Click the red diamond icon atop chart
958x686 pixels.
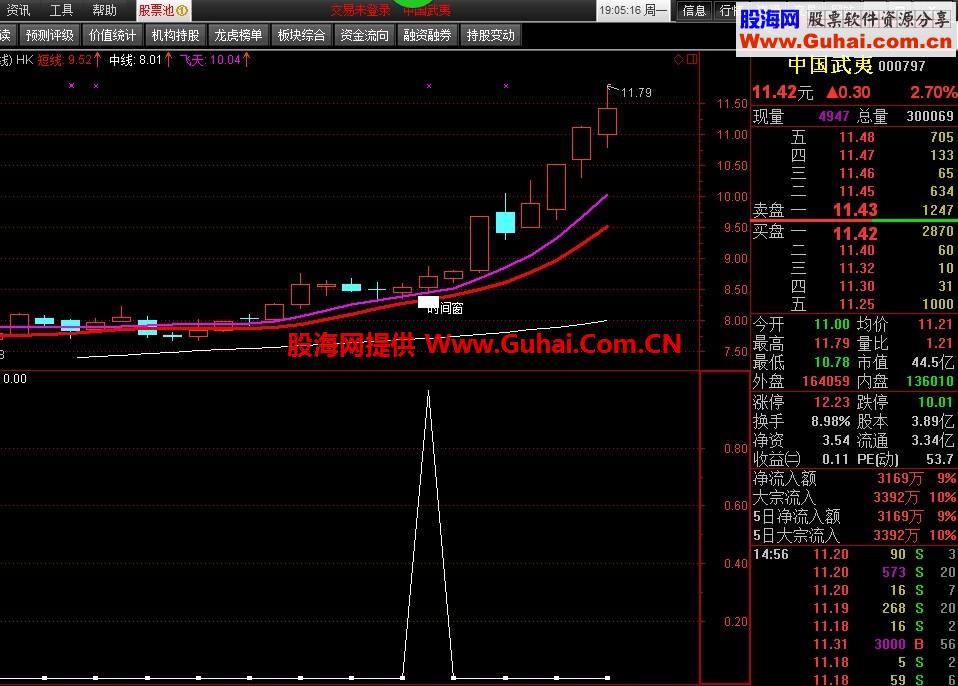tap(678, 59)
